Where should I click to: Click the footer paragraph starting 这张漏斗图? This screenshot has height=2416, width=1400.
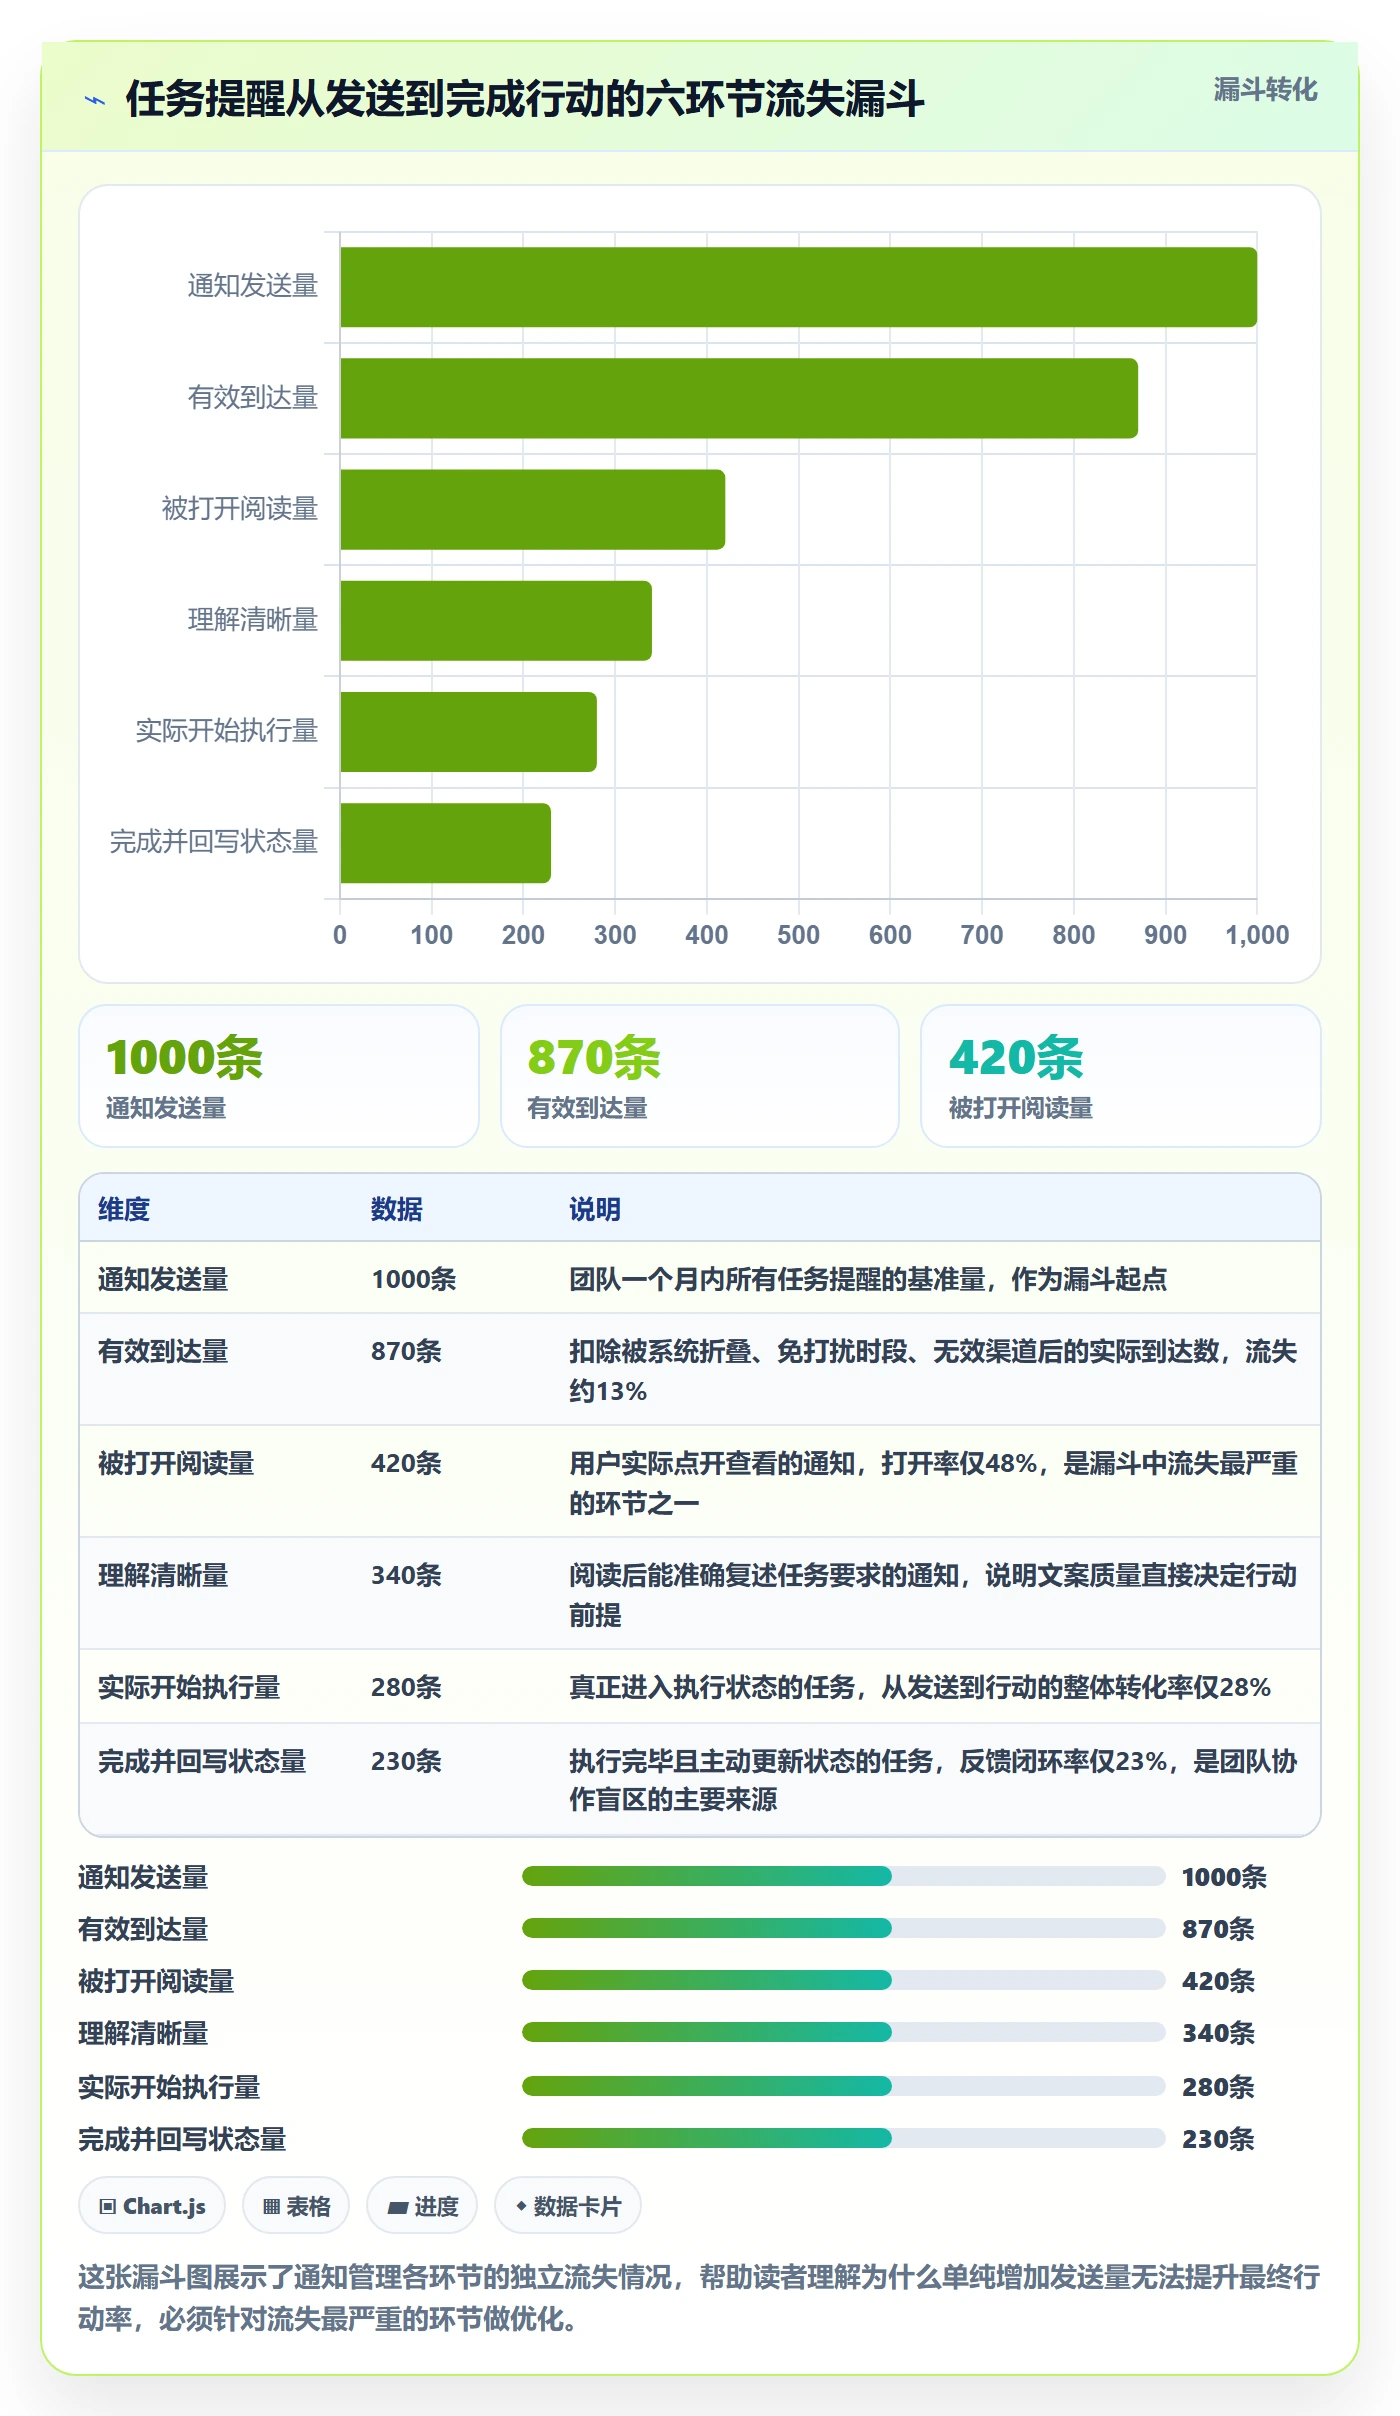[699, 2297]
